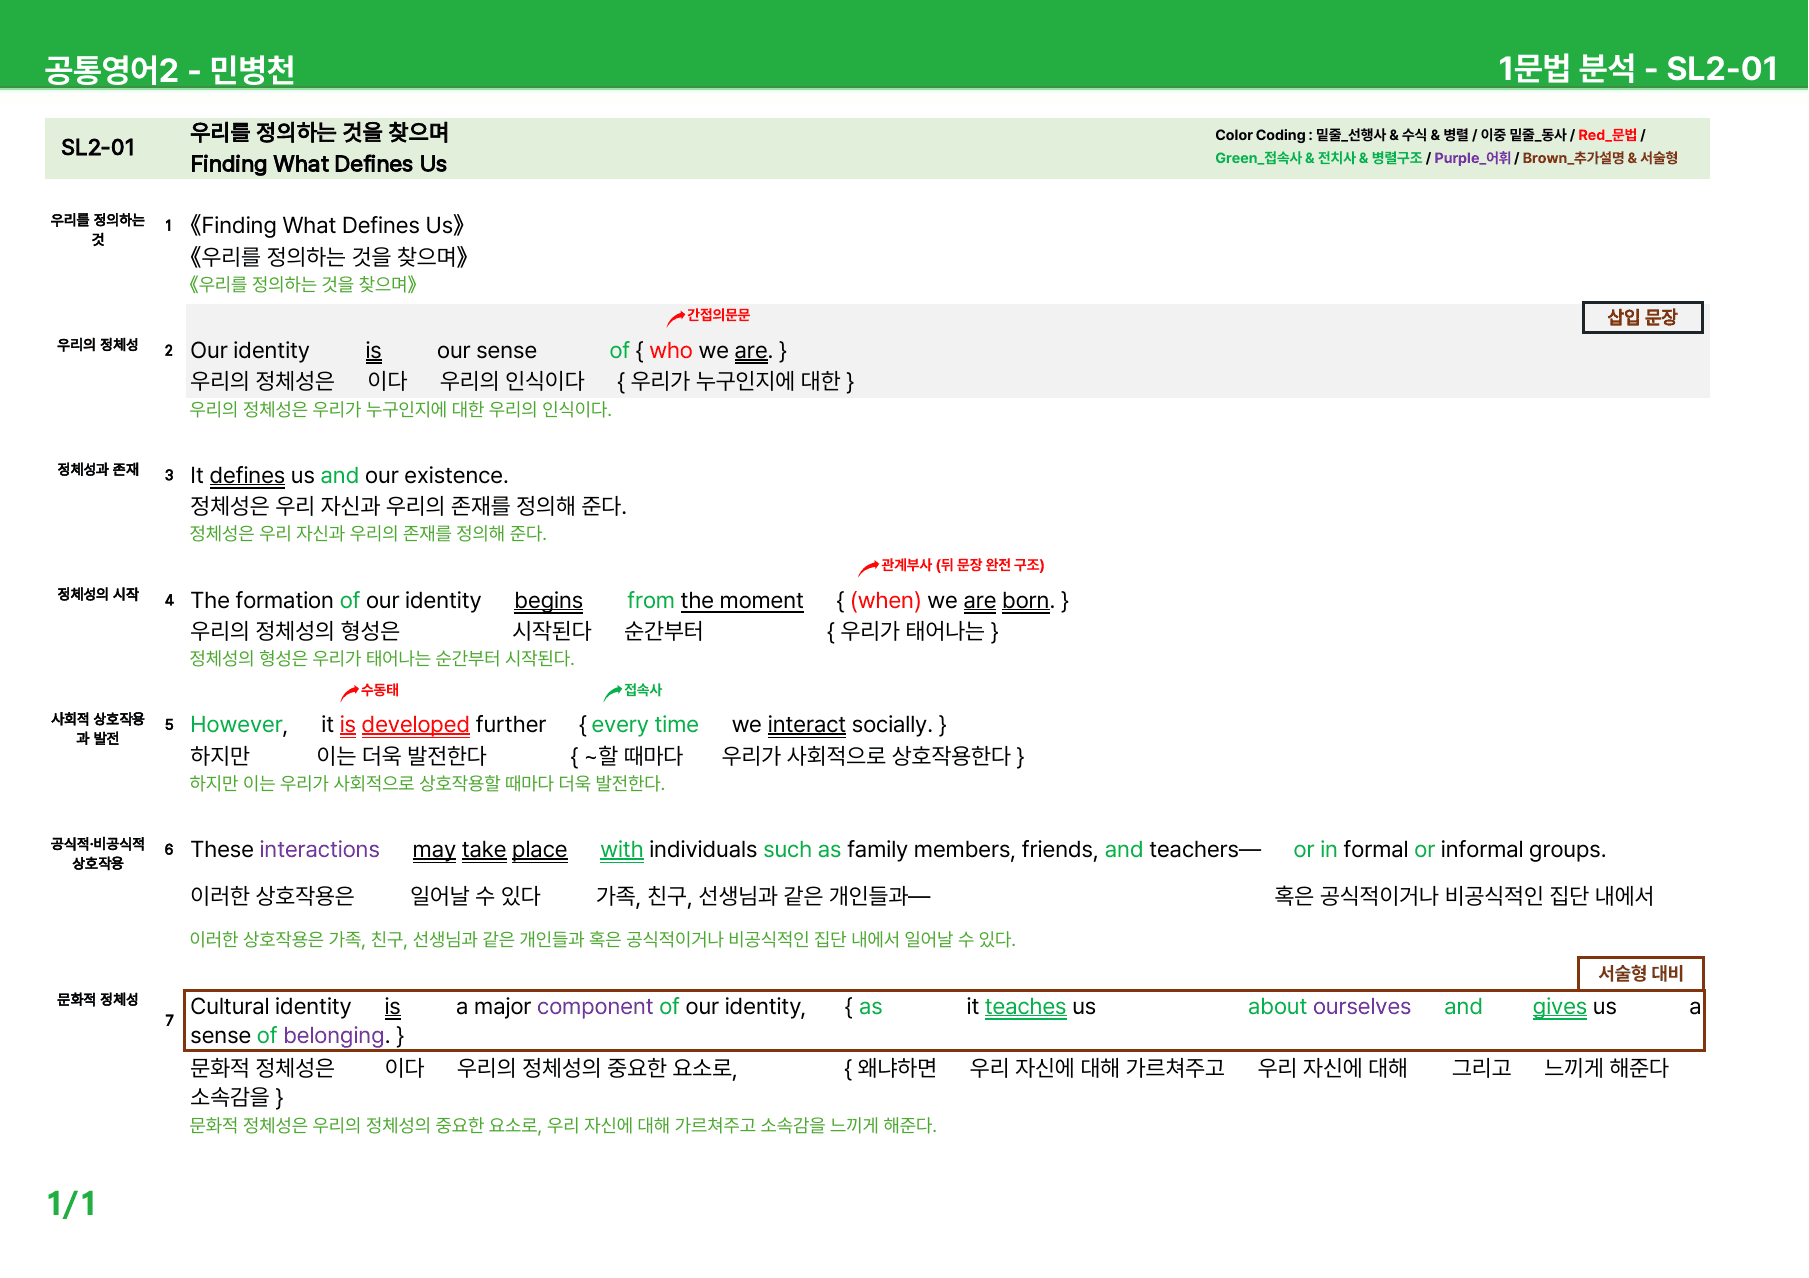Viewport: 1809px width, 1278px height.
Task: Click the purple 'component' in sentence 7
Action: (594, 1007)
